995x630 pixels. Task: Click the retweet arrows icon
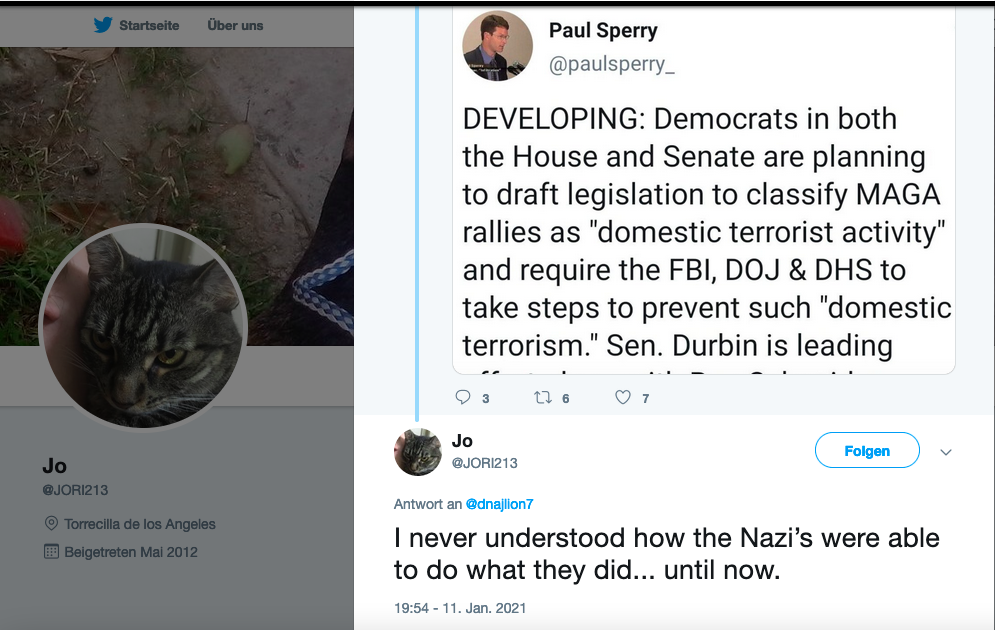click(x=543, y=397)
